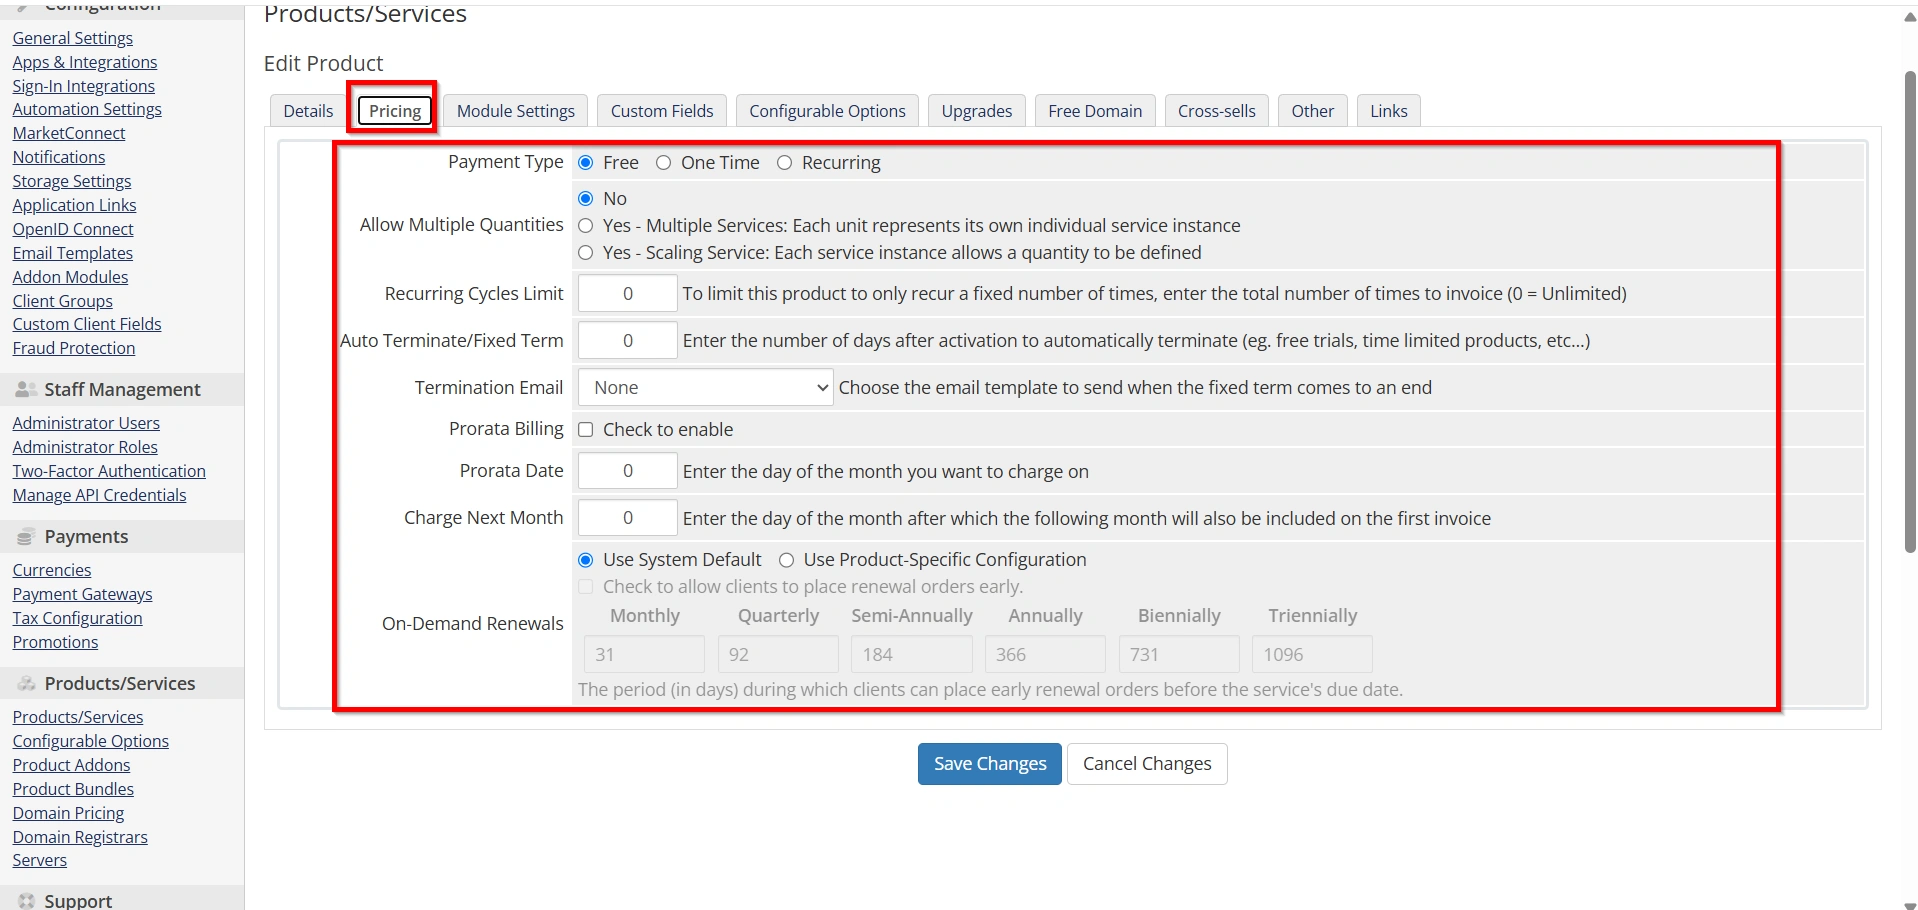Click the Prorata Date input field
The height and width of the screenshot is (910, 1918).
[628, 471]
